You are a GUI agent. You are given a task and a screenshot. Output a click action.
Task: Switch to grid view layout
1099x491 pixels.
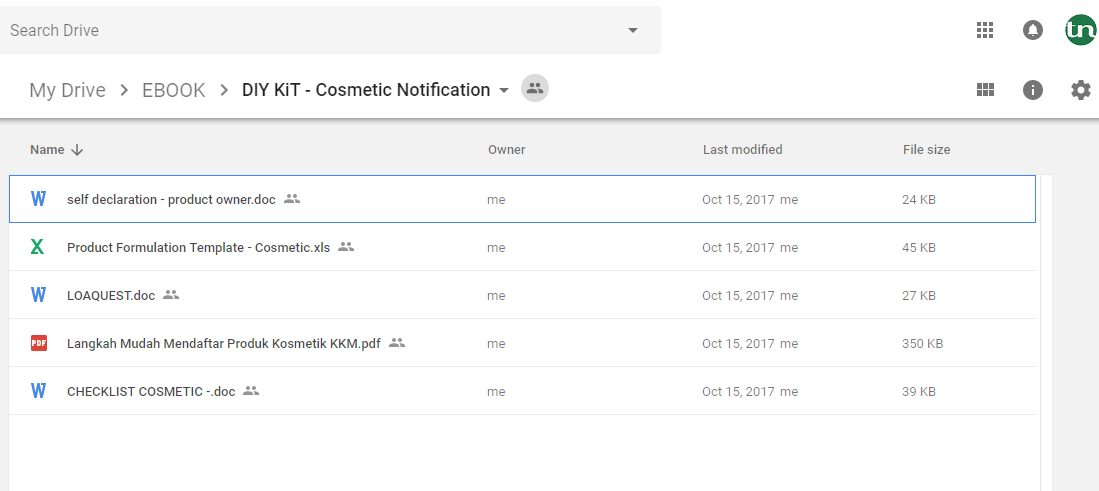pyautogui.click(x=985, y=90)
